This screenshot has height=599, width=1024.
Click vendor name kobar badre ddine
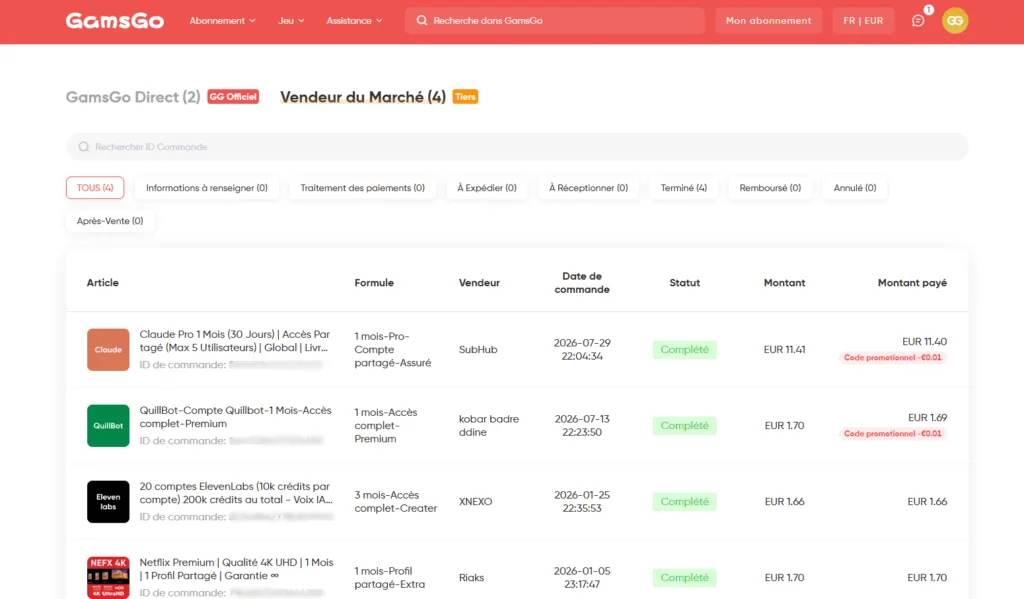(488, 426)
